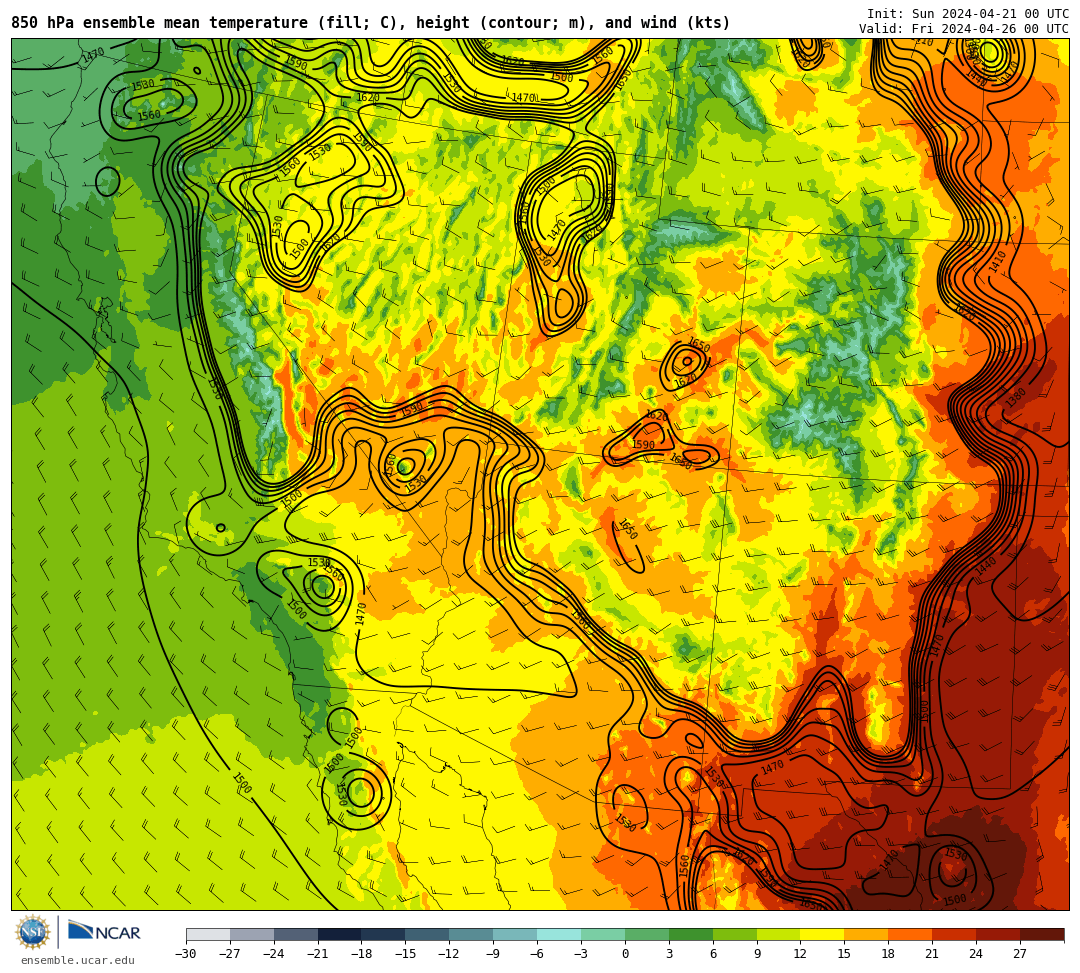Pick the teal swatch between -12 and -9
This screenshot has width=1080, height=973.
click(472, 934)
